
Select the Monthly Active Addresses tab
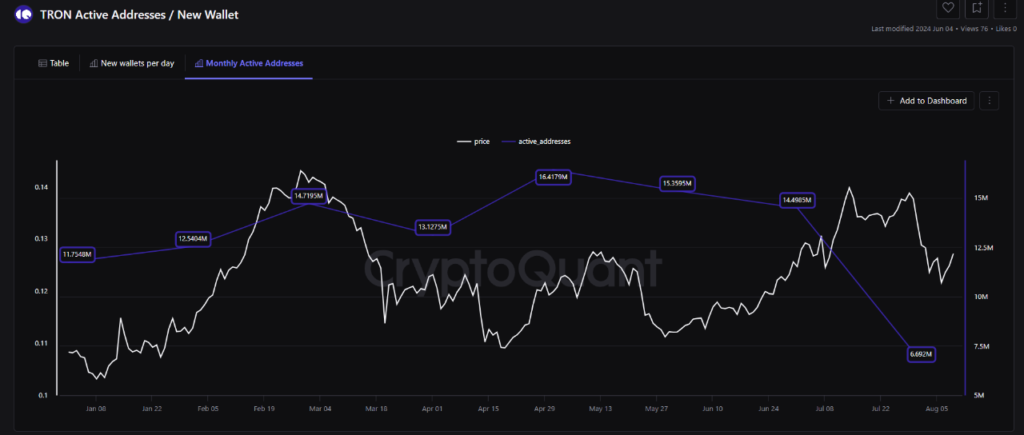click(249, 63)
